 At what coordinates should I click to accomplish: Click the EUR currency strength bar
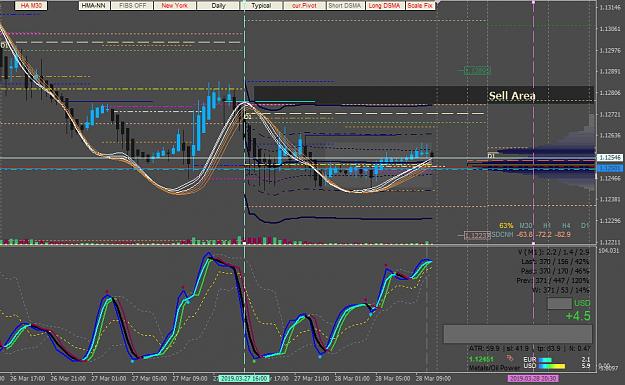pos(545,360)
